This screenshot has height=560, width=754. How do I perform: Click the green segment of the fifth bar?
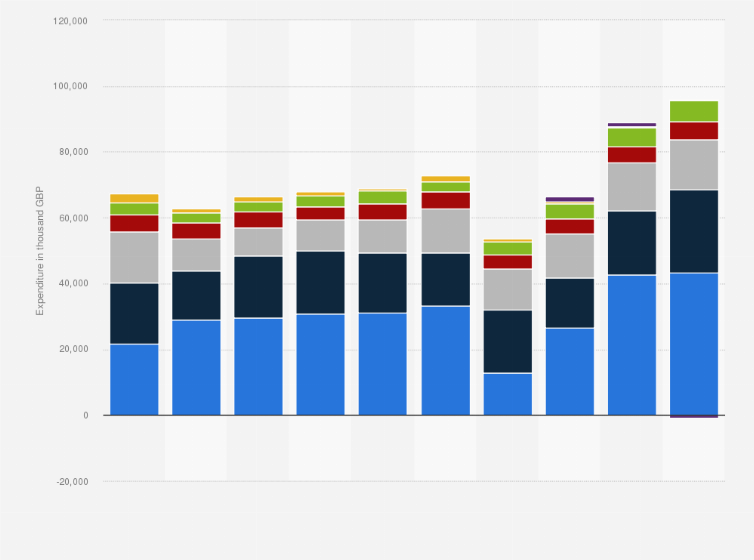tap(383, 197)
